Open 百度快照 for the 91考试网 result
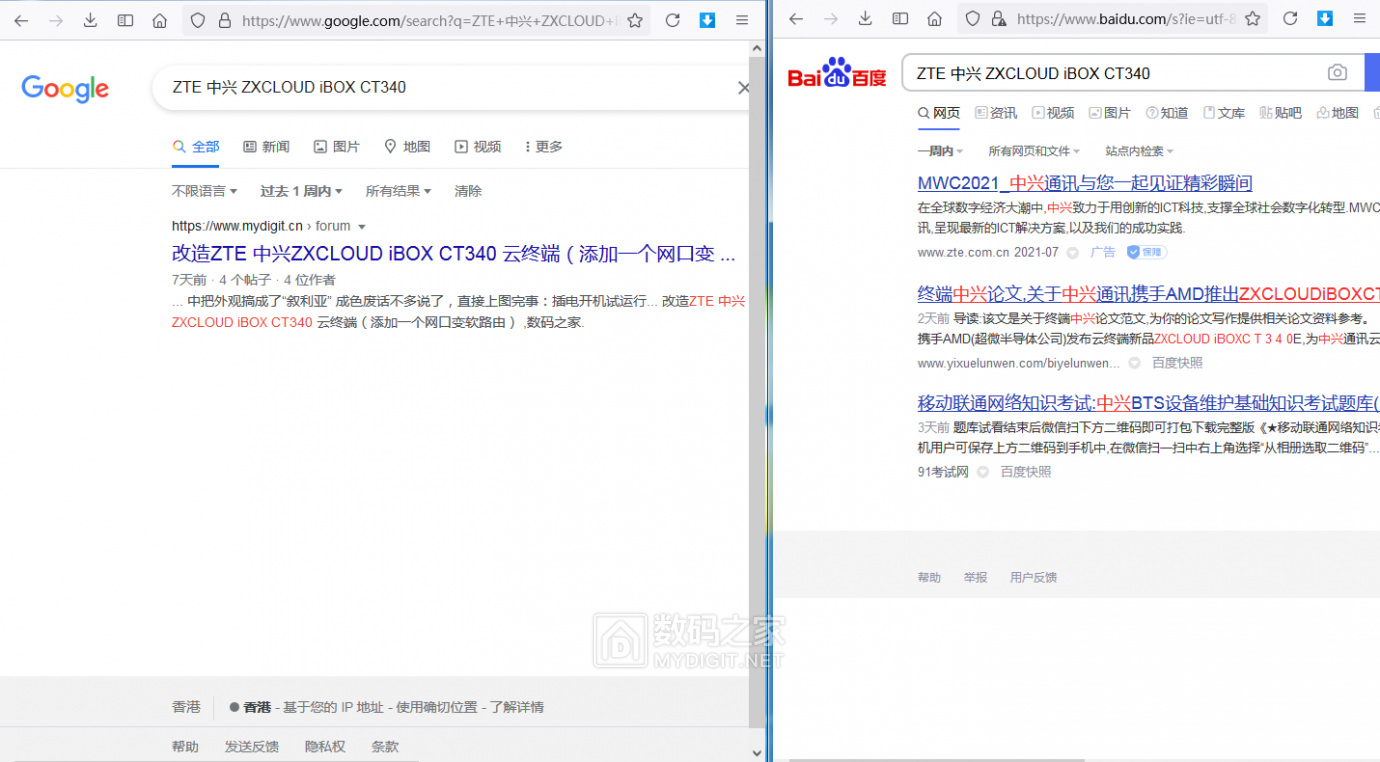 1026,472
